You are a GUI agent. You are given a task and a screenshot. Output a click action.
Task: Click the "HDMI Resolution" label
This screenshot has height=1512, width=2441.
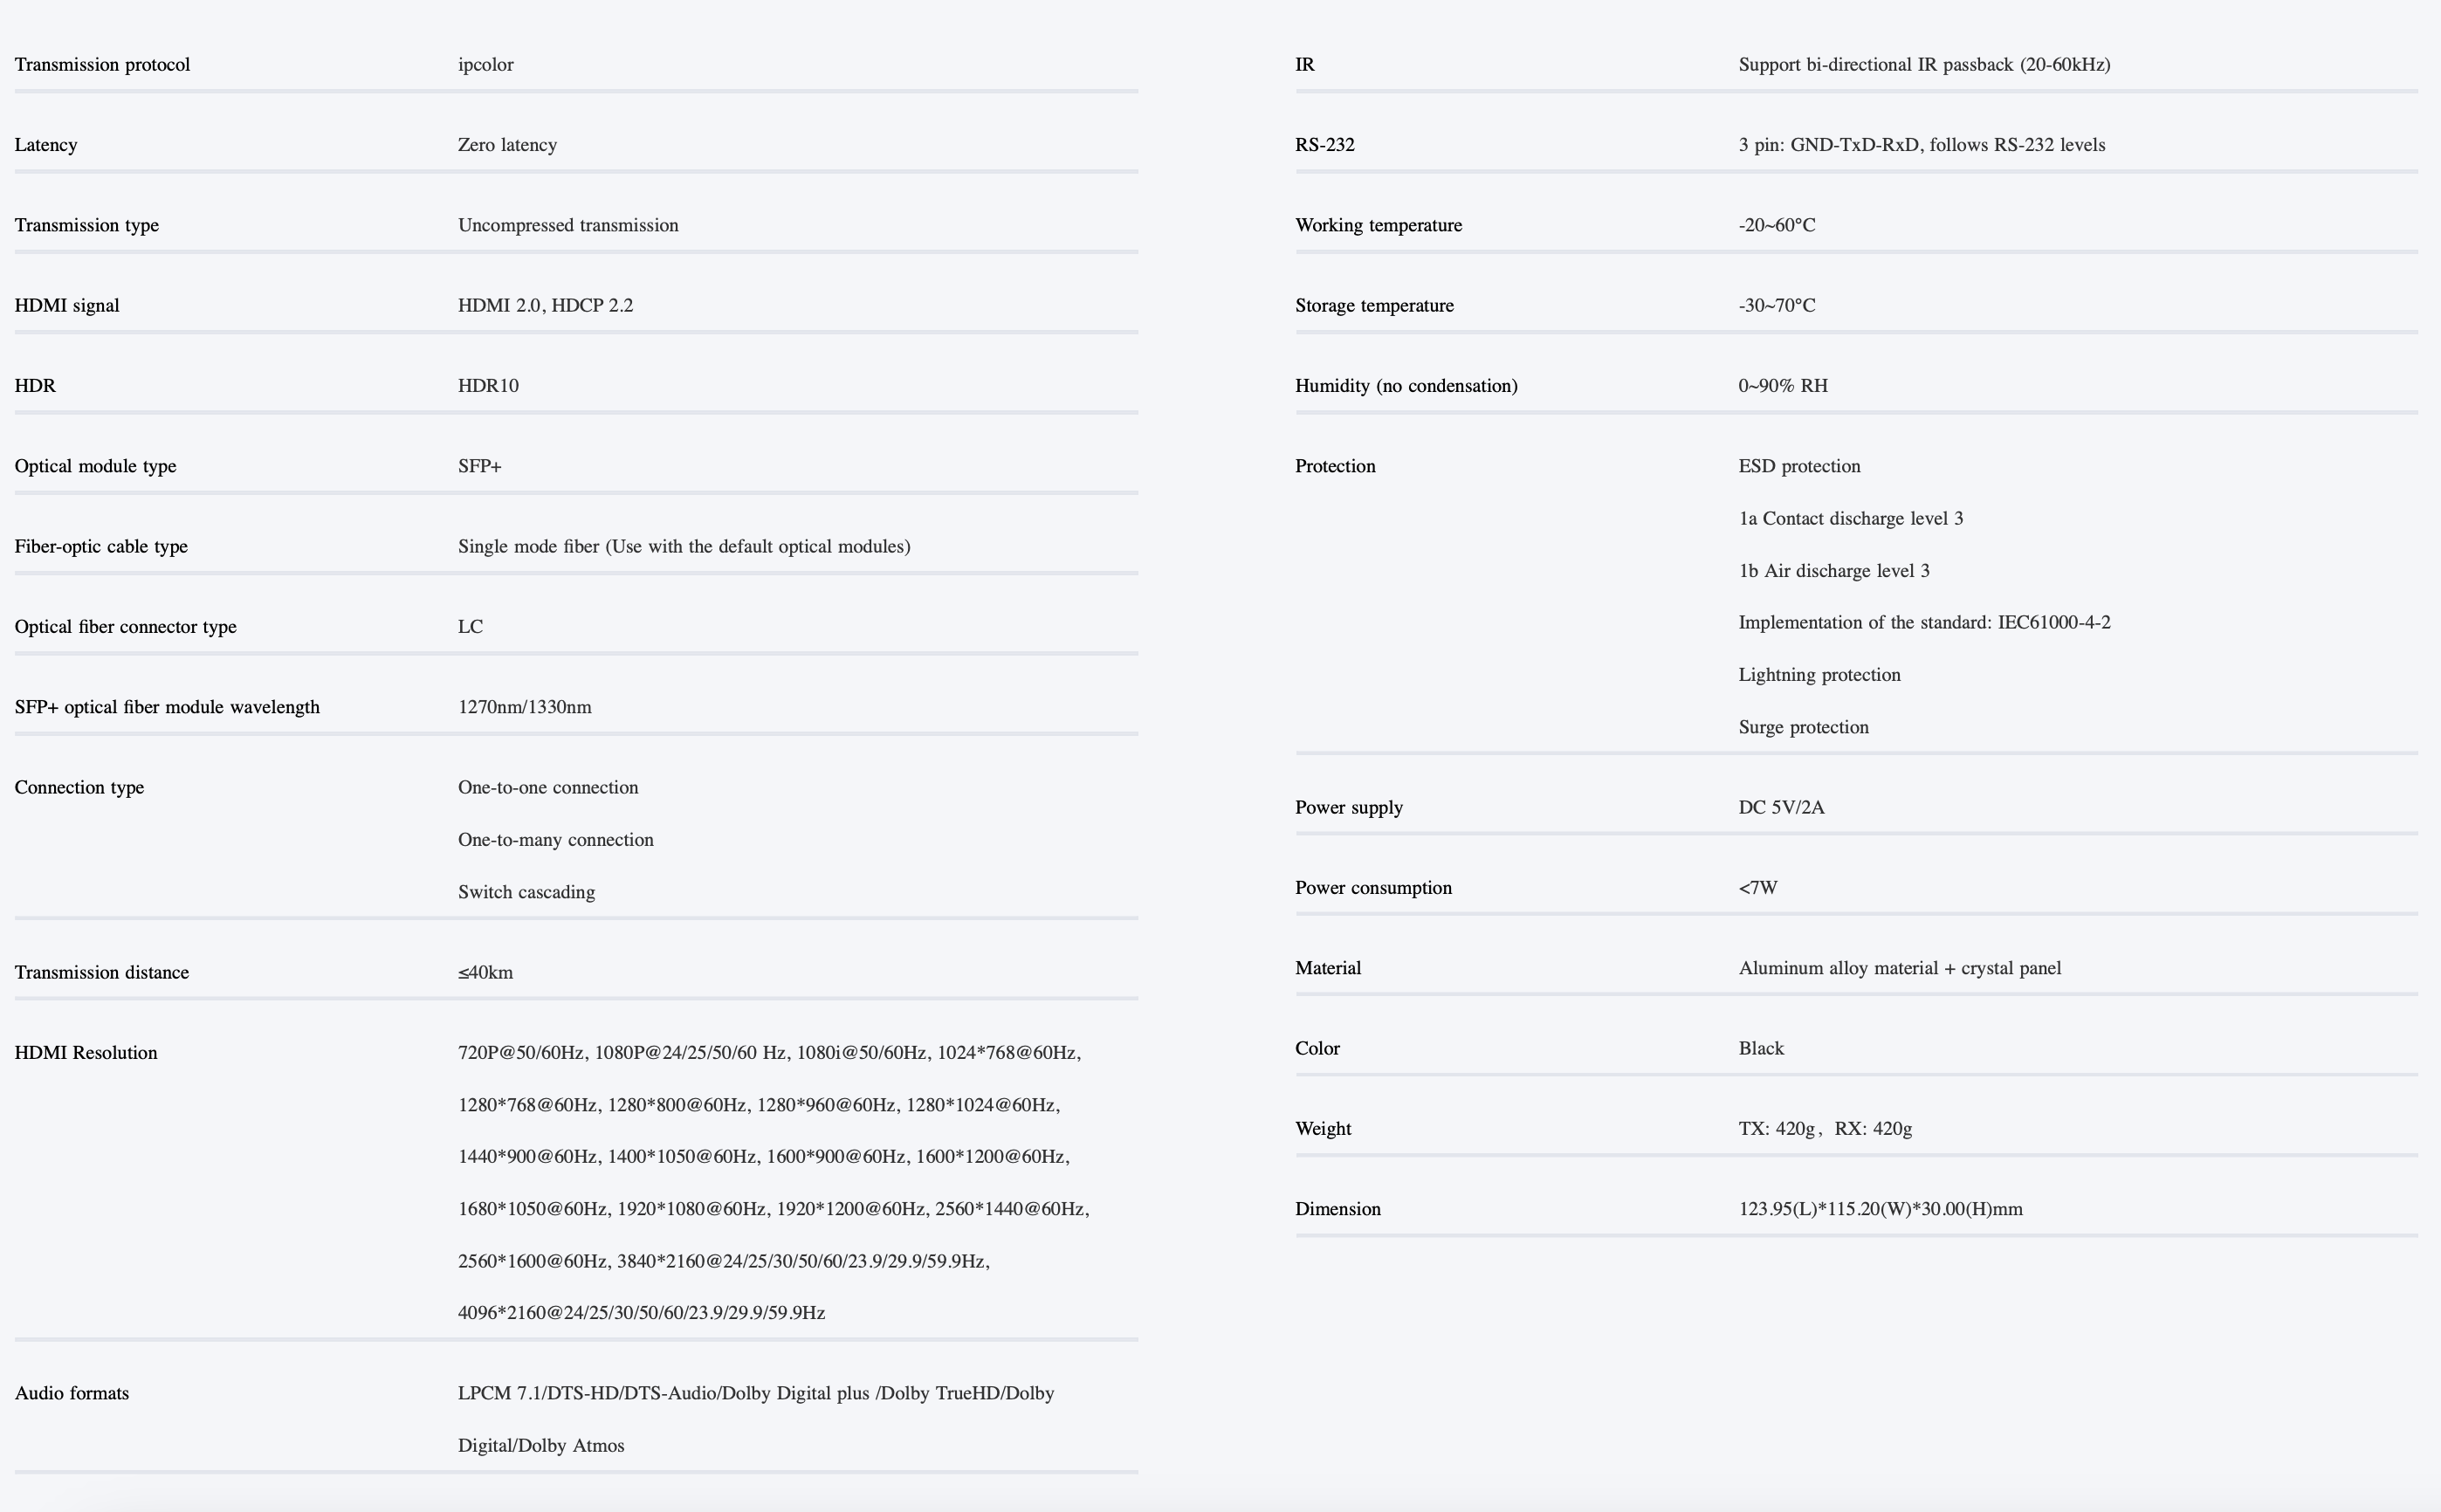[86, 1053]
